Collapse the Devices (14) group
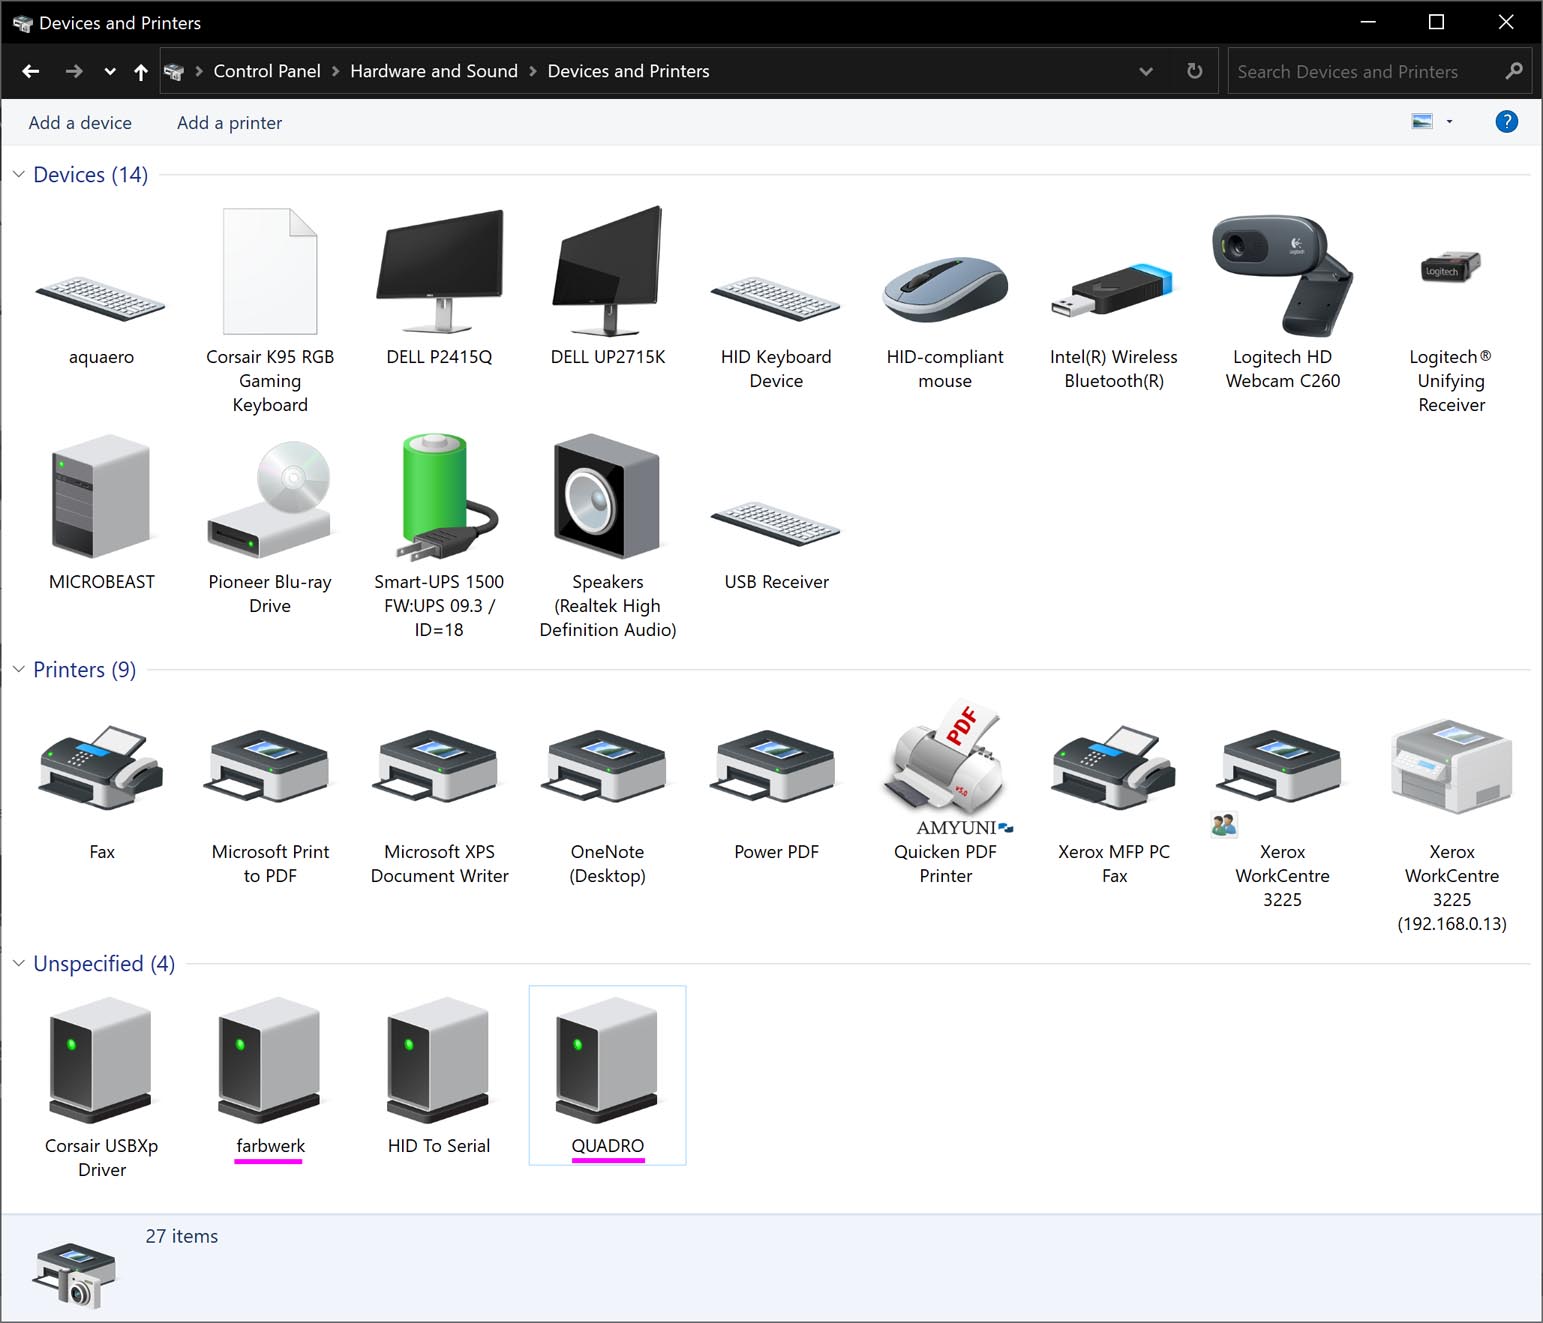The image size is (1543, 1323). [x=19, y=175]
